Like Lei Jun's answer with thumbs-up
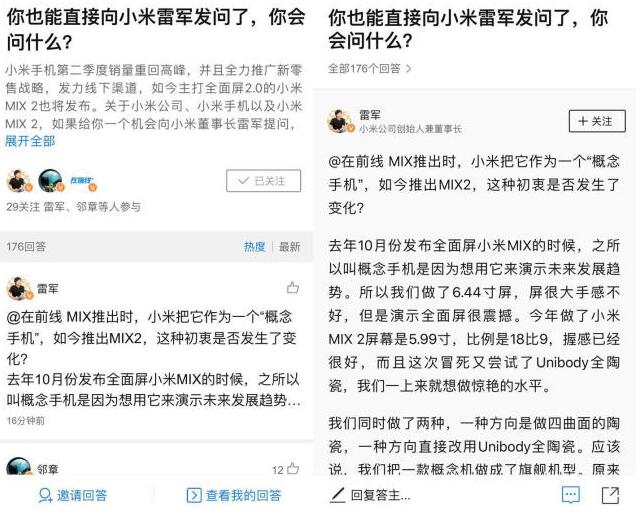 point(293,287)
